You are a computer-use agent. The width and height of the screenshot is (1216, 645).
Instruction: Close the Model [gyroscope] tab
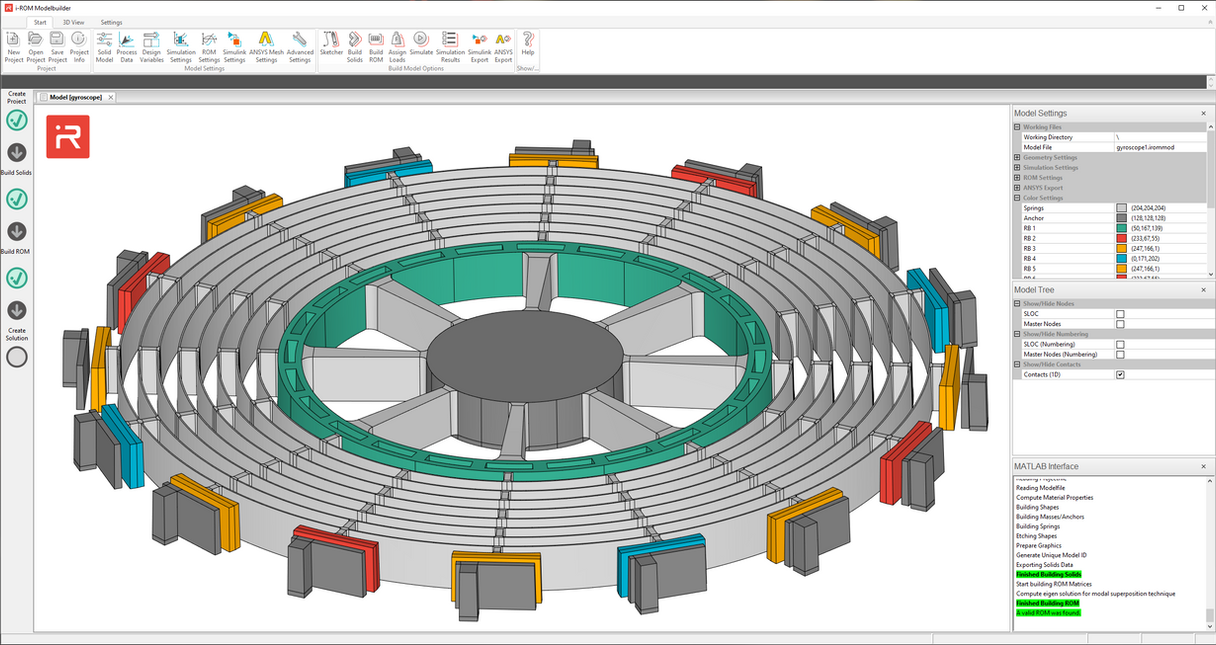(112, 97)
